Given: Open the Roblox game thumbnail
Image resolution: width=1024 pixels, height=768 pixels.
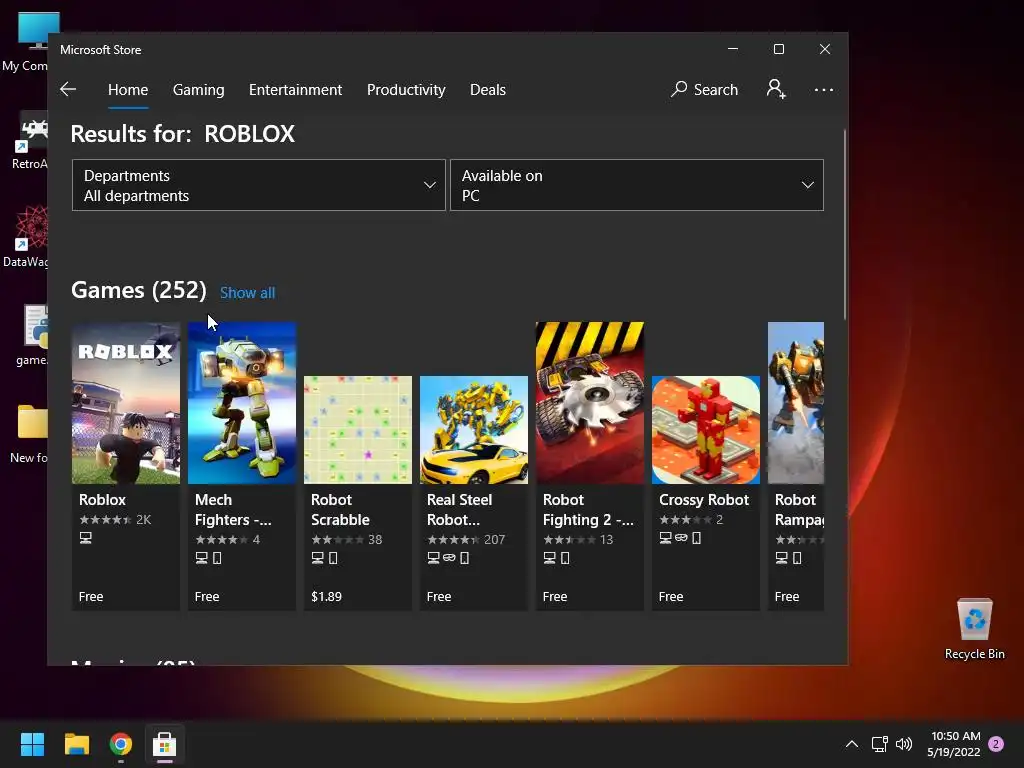Looking at the screenshot, I should 126,403.
